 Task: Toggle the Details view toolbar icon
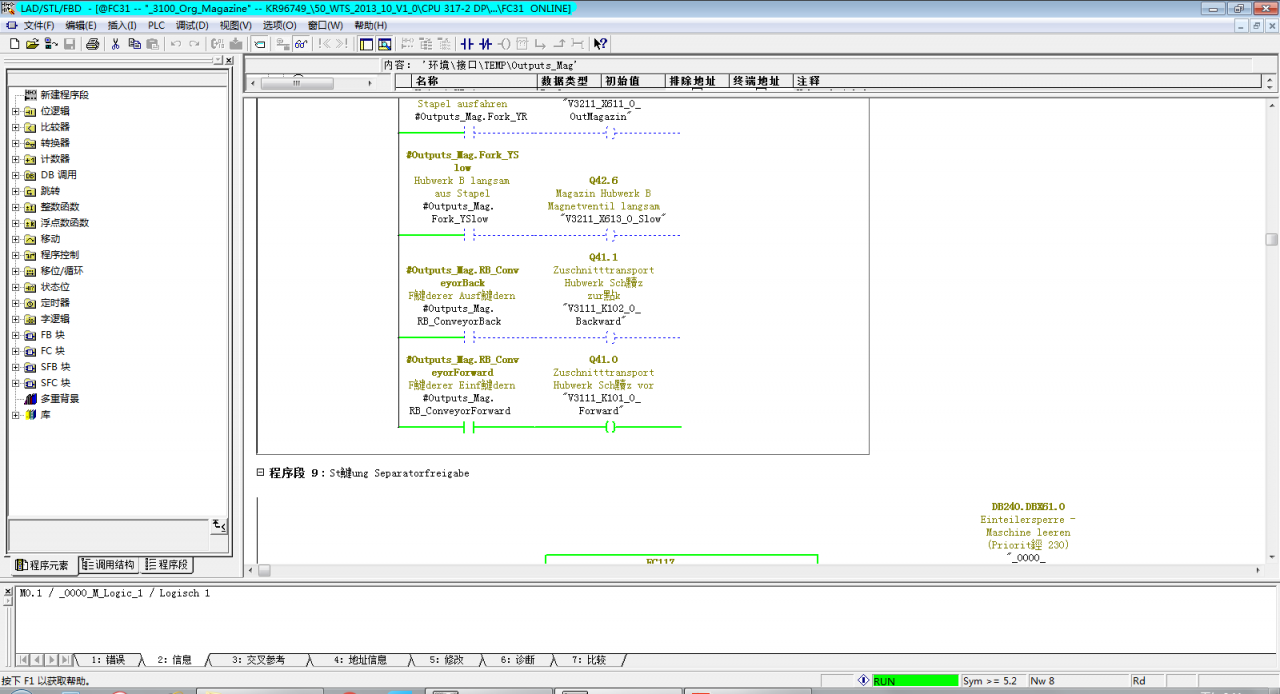tap(384, 44)
